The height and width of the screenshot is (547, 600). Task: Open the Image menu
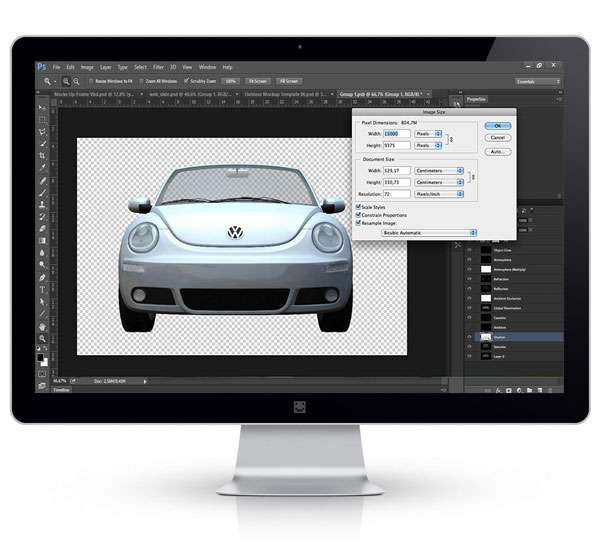[x=87, y=67]
